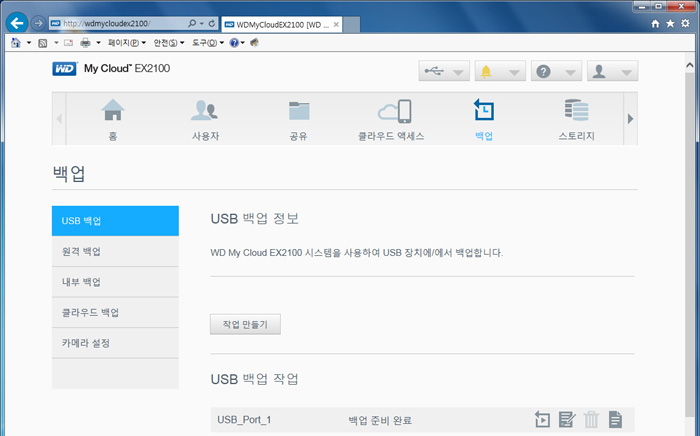Open 클라우드 백업 sidebar item

click(115, 313)
